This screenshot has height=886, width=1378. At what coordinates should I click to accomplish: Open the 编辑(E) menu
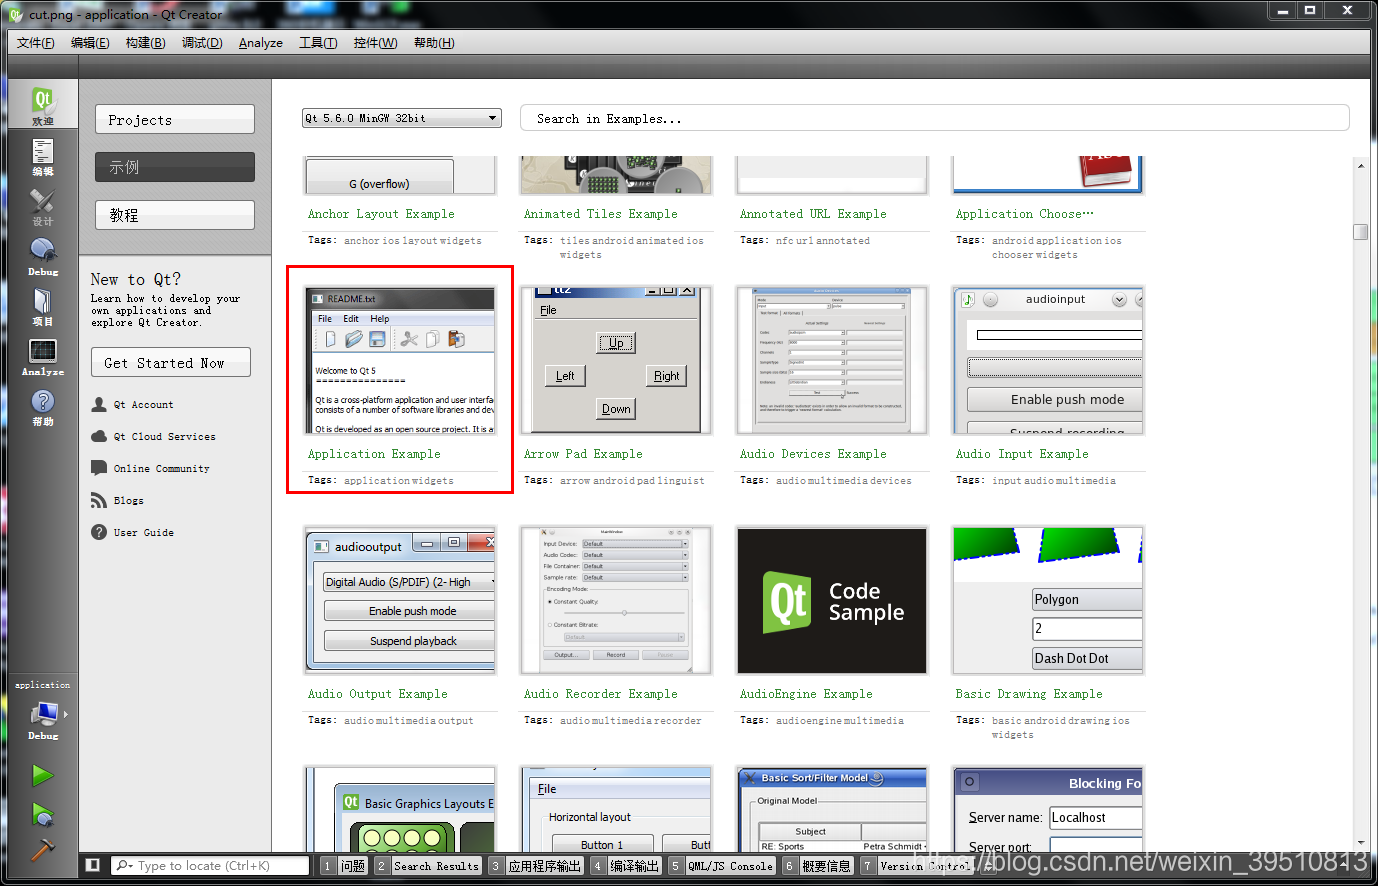[90, 43]
